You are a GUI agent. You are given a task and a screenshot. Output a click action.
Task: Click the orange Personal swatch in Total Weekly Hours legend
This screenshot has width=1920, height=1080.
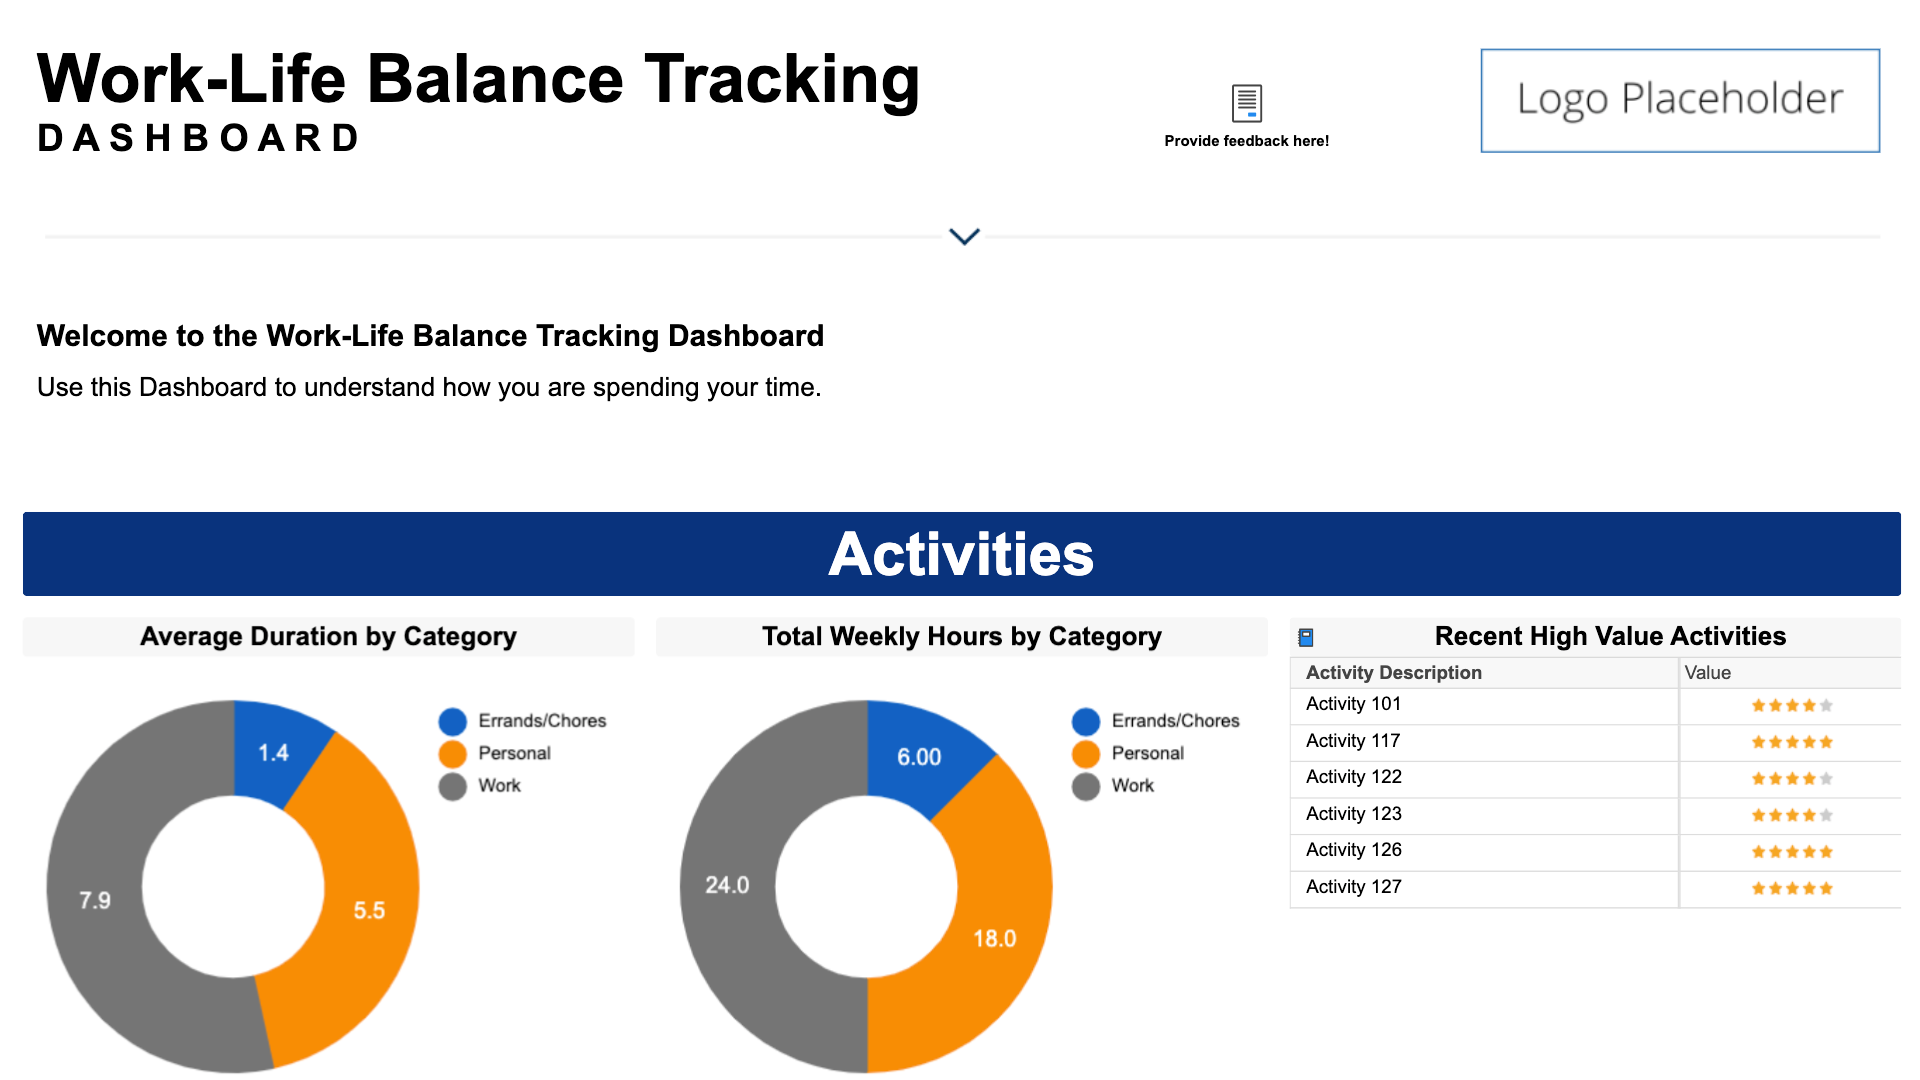pyautogui.click(x=1085, y=754)
